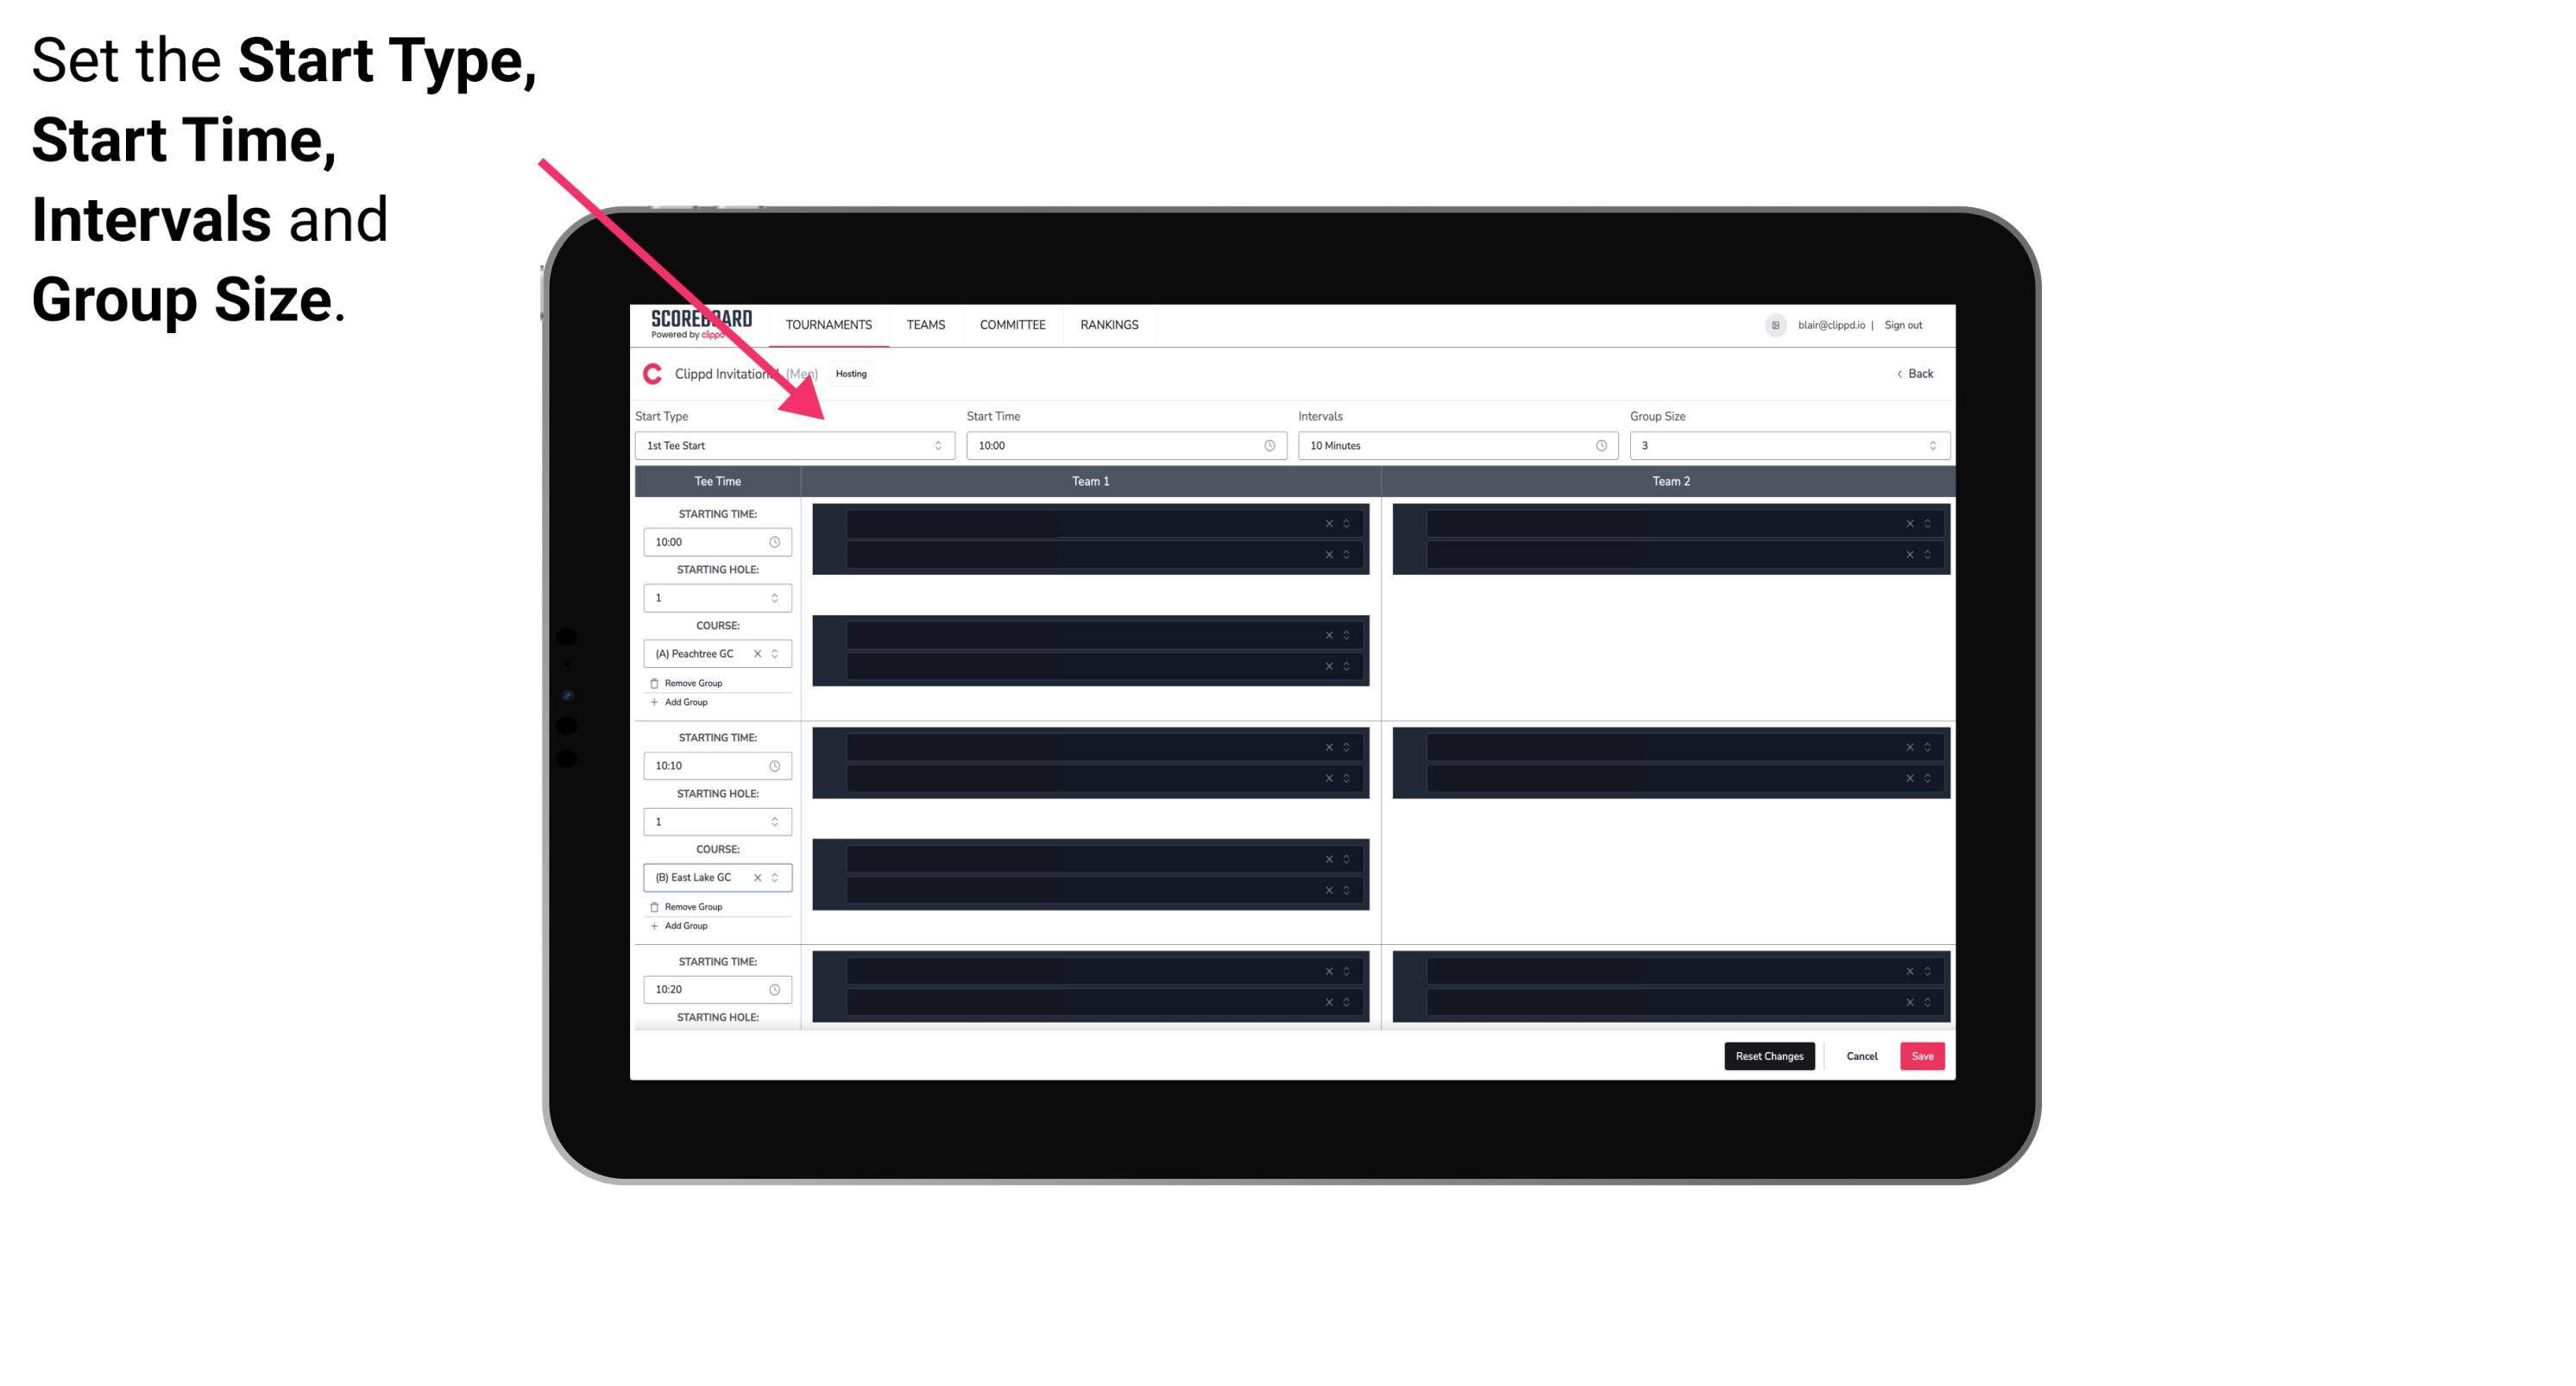Click the Save button
The image size is (2576, 1386).
click(1923, 1055)
